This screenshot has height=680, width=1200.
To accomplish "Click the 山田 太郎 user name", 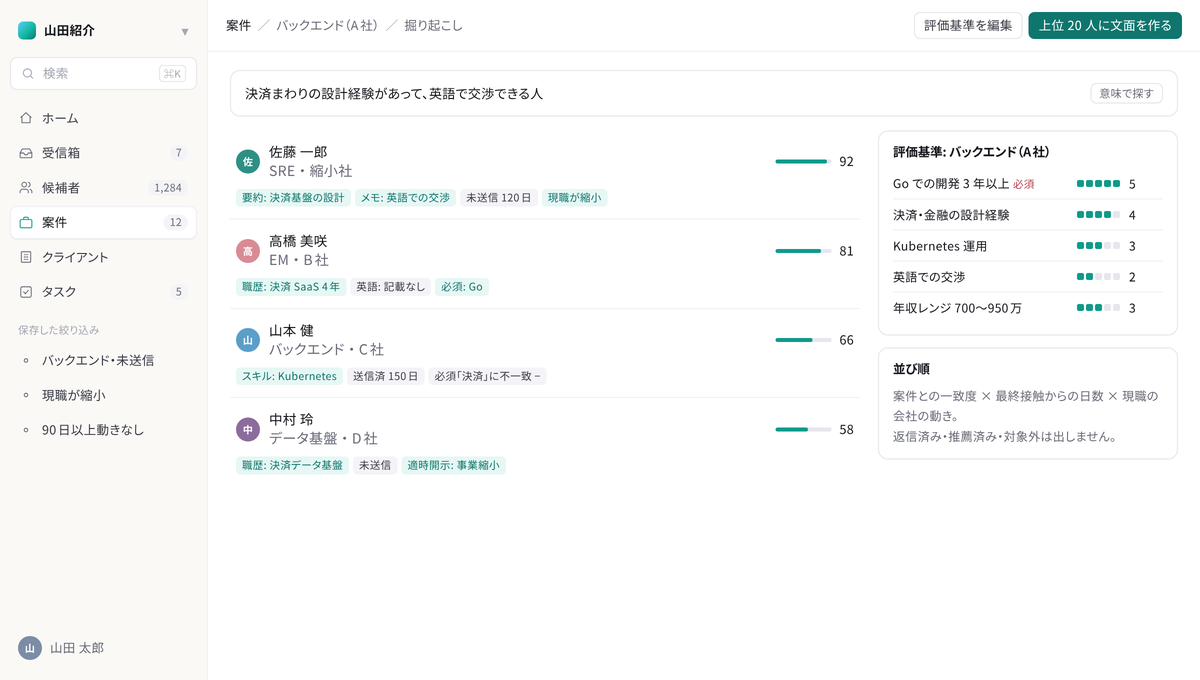I will click(x=77, y=648).
